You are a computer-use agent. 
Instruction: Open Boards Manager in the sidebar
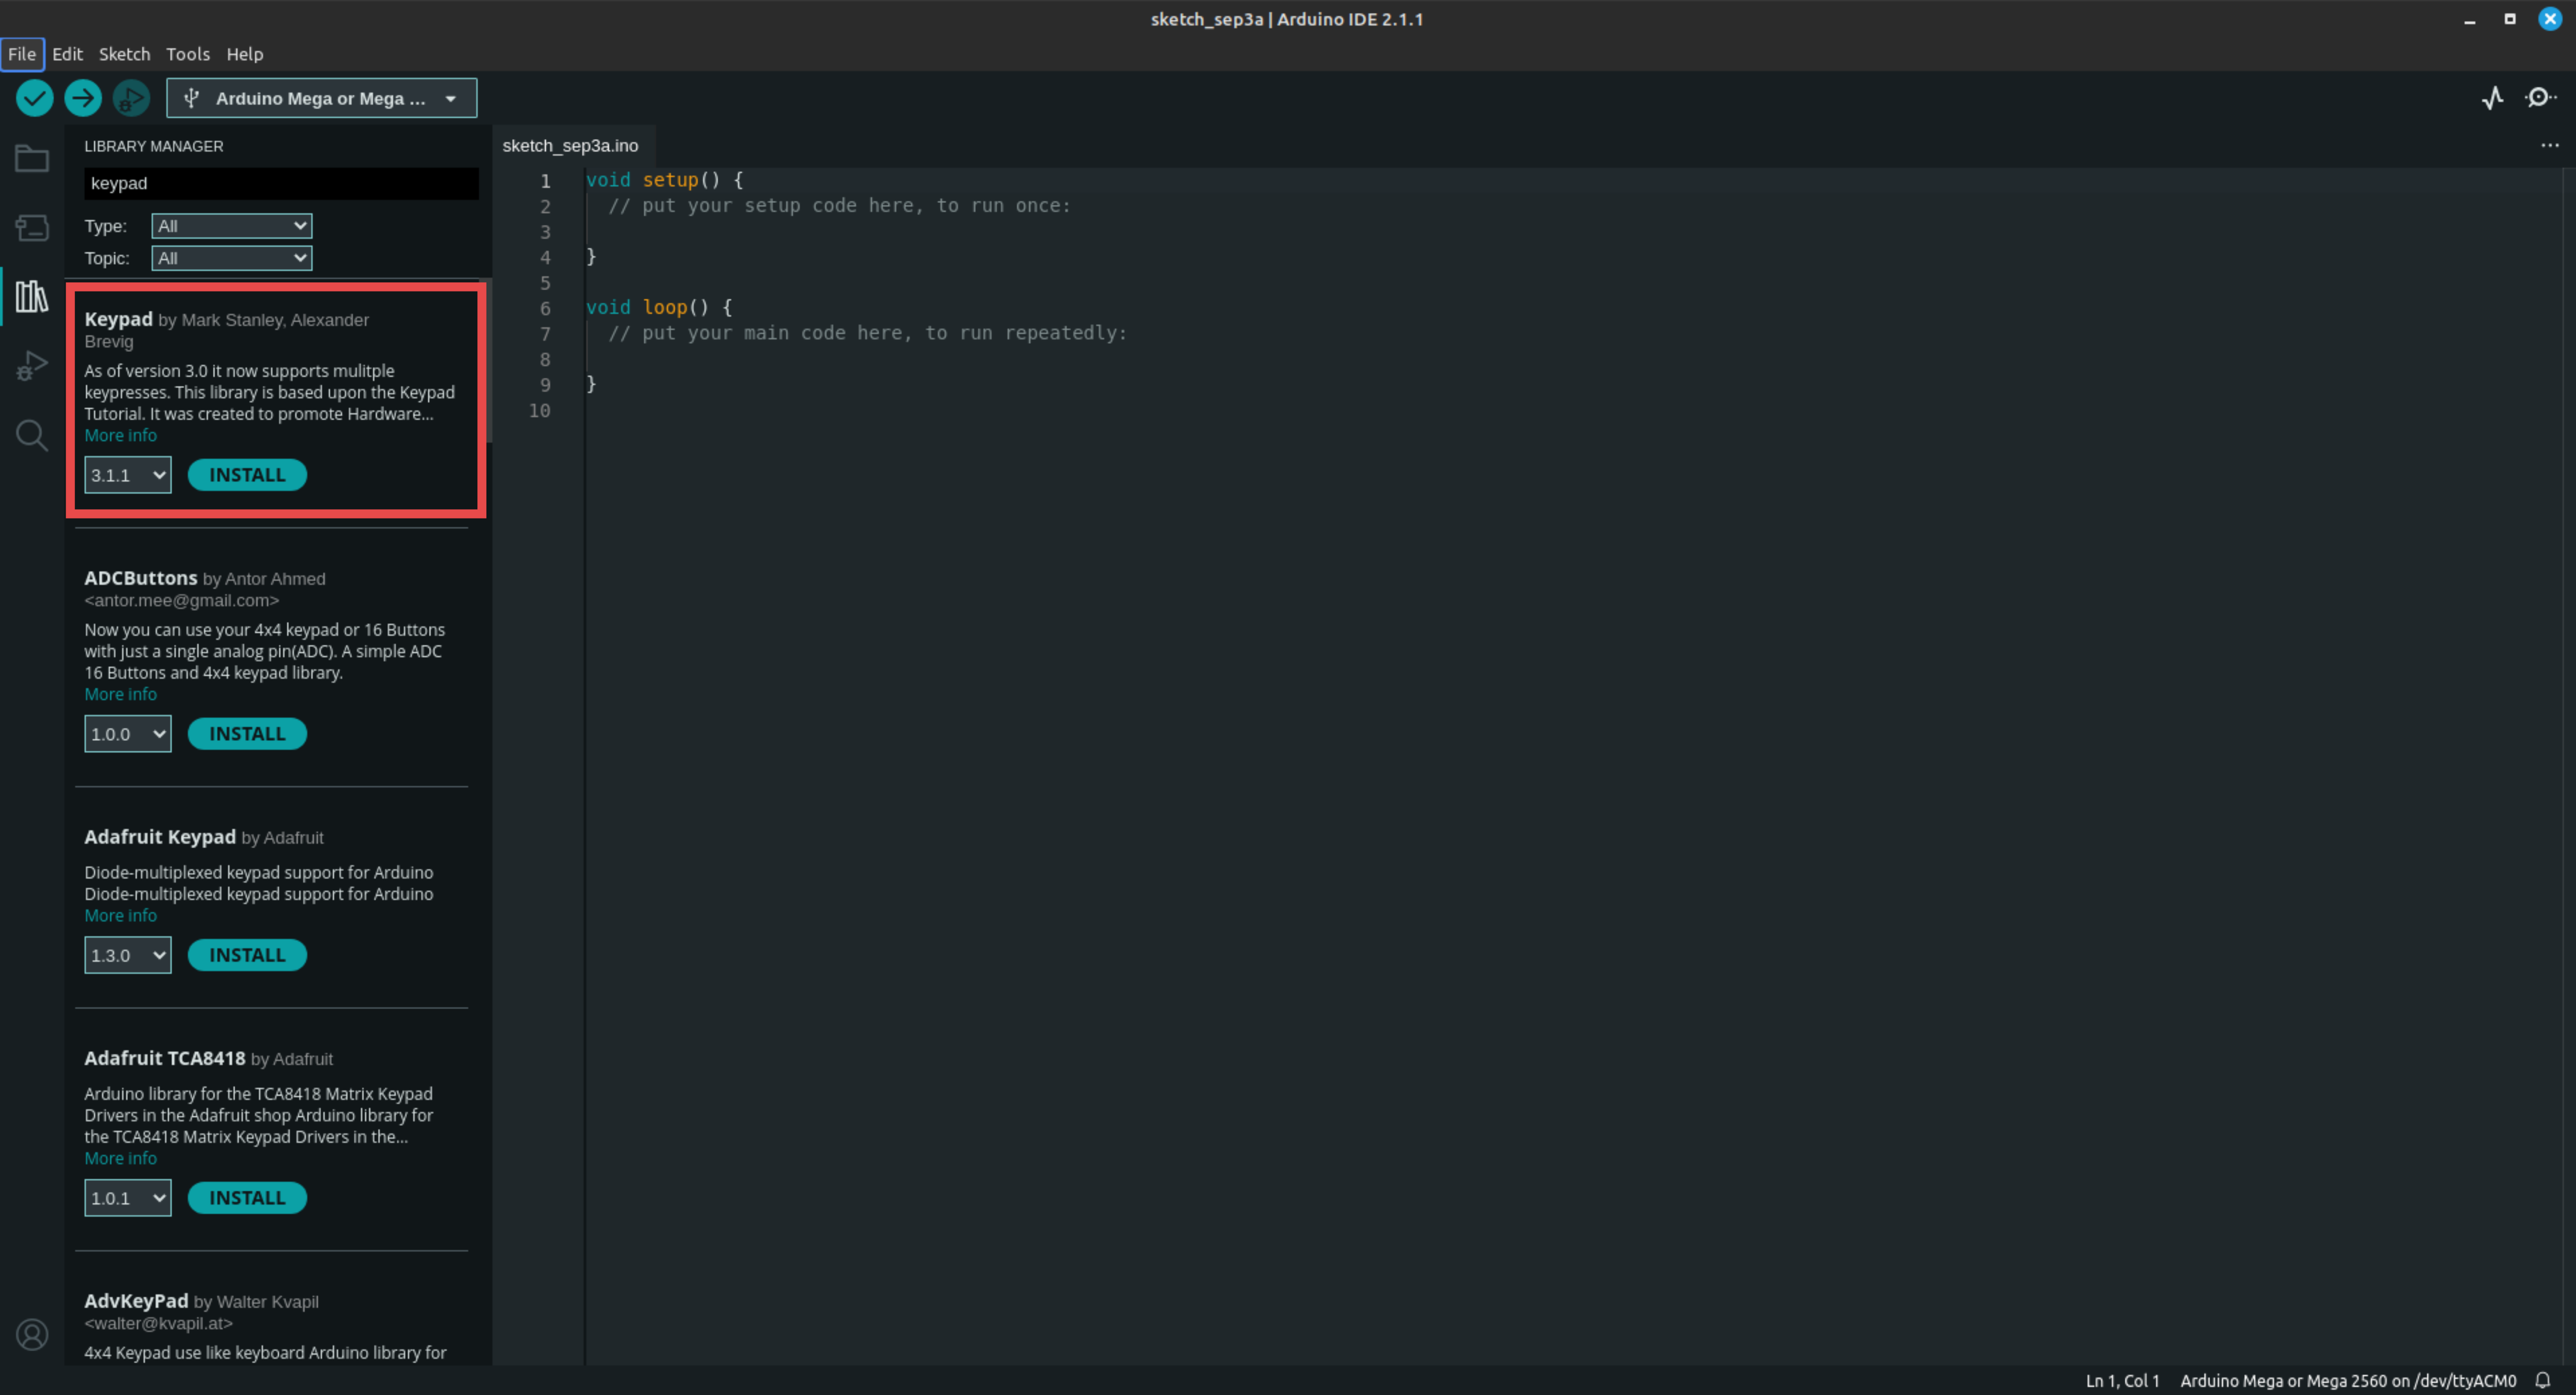[32, 228]
